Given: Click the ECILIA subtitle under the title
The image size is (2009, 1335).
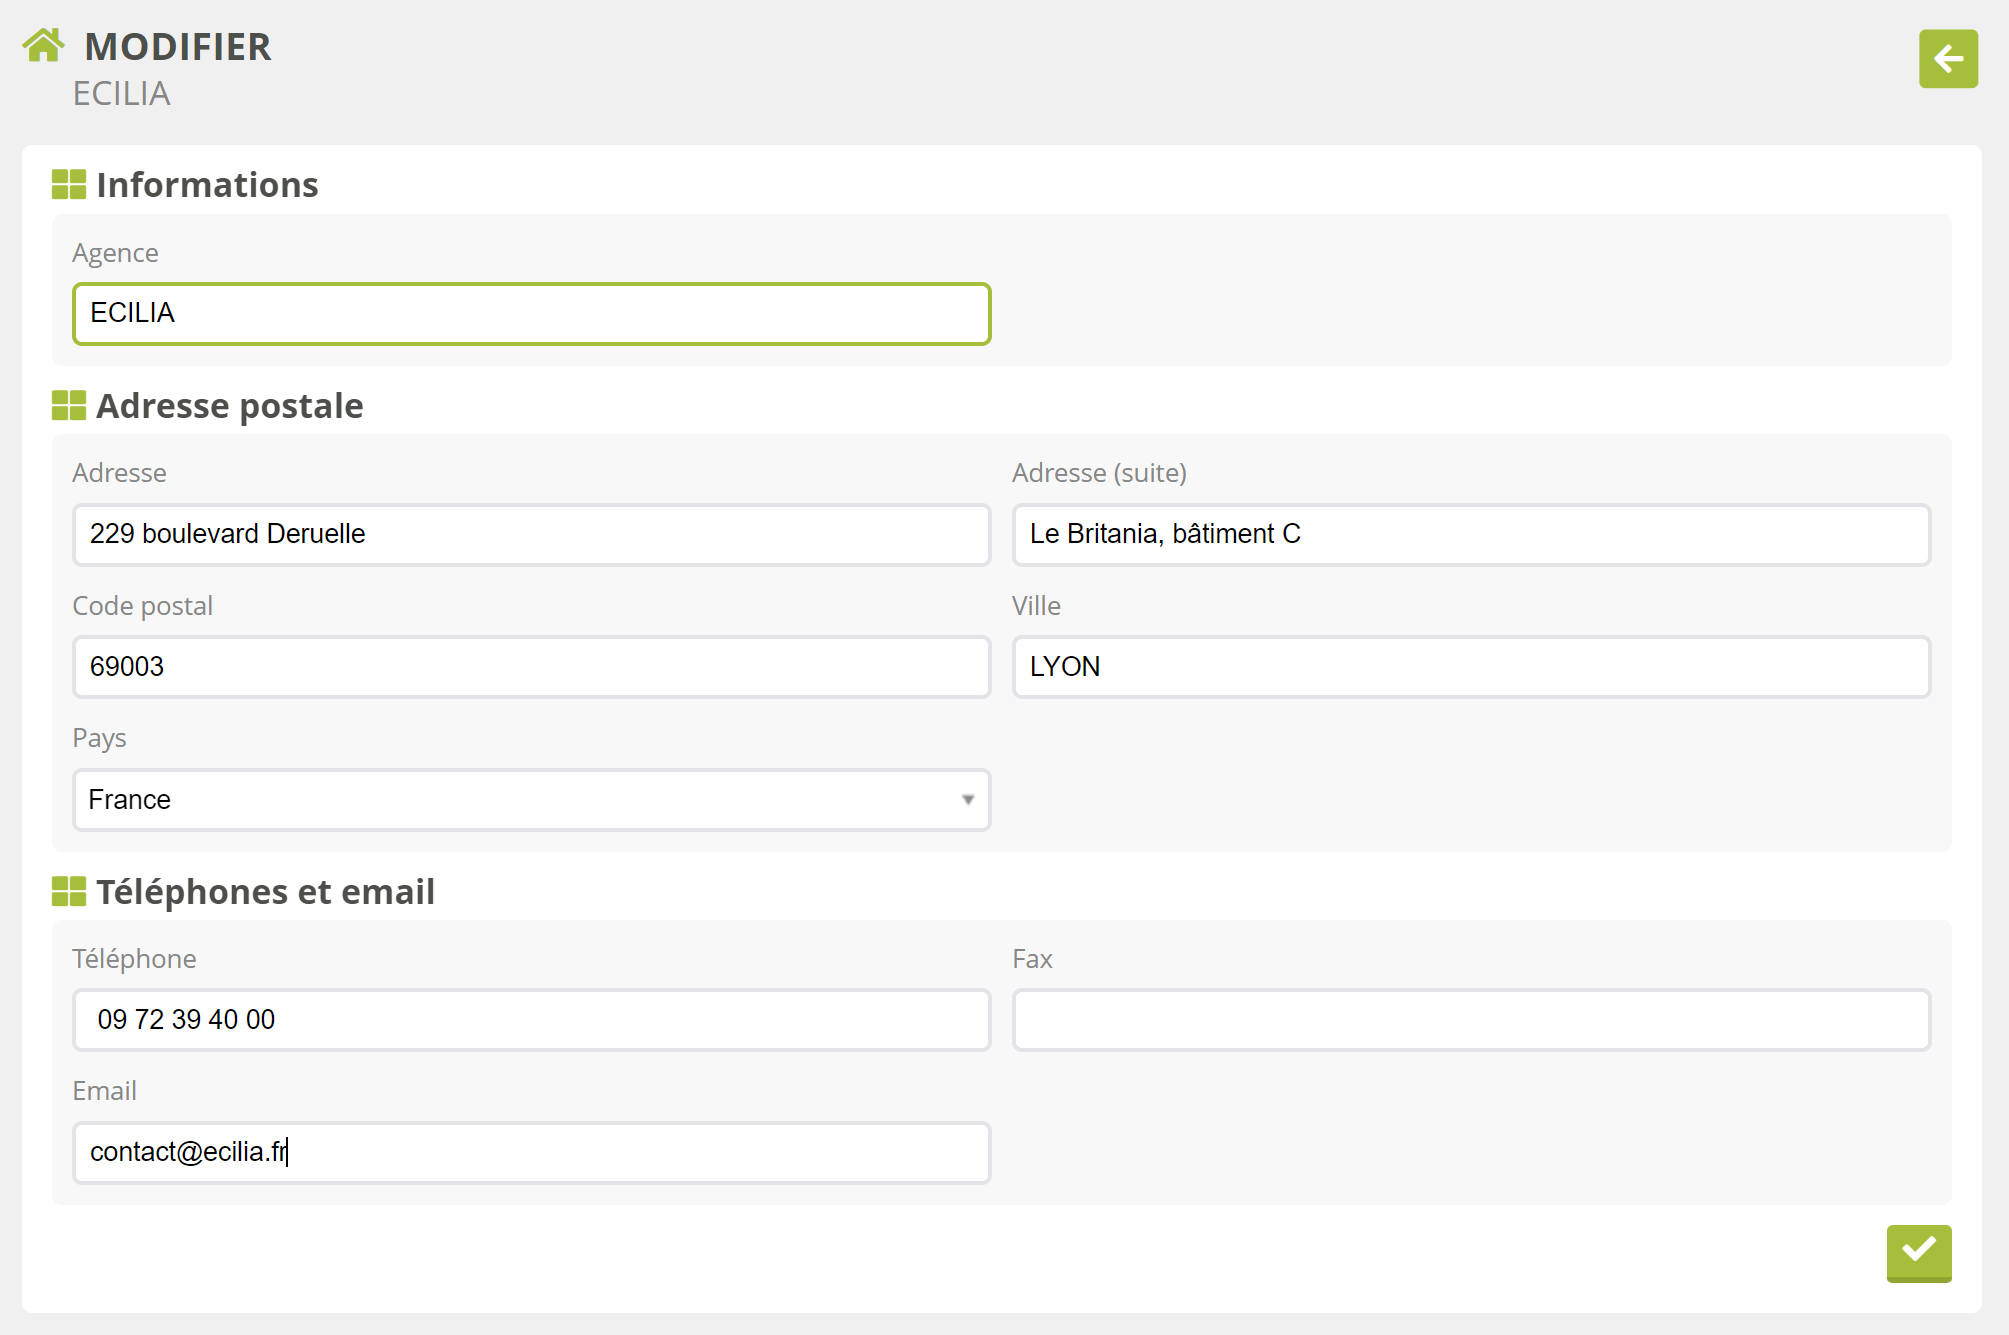Looking at the screenshot, I should pos(121,94).
